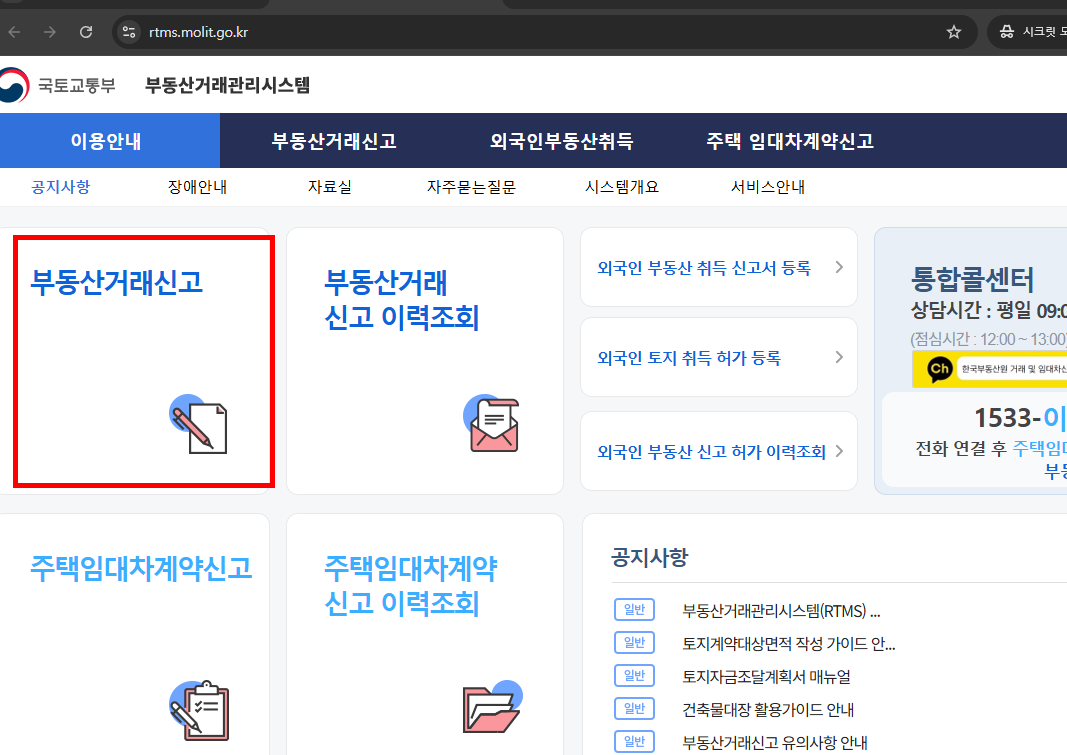Click the pencil icon on the 부동산거래신고 card
The height and width of the screenshot is (755, 1067).
point(196,424)
